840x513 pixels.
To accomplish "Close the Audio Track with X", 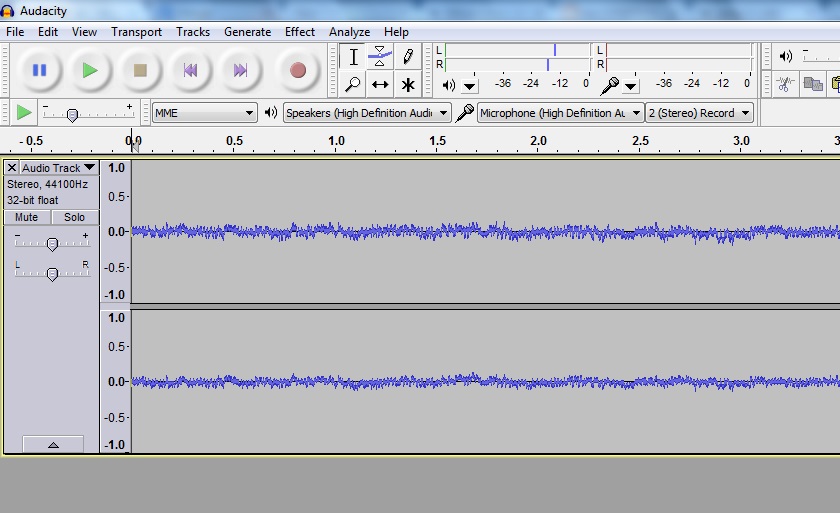I will click(x=12, y=168).
